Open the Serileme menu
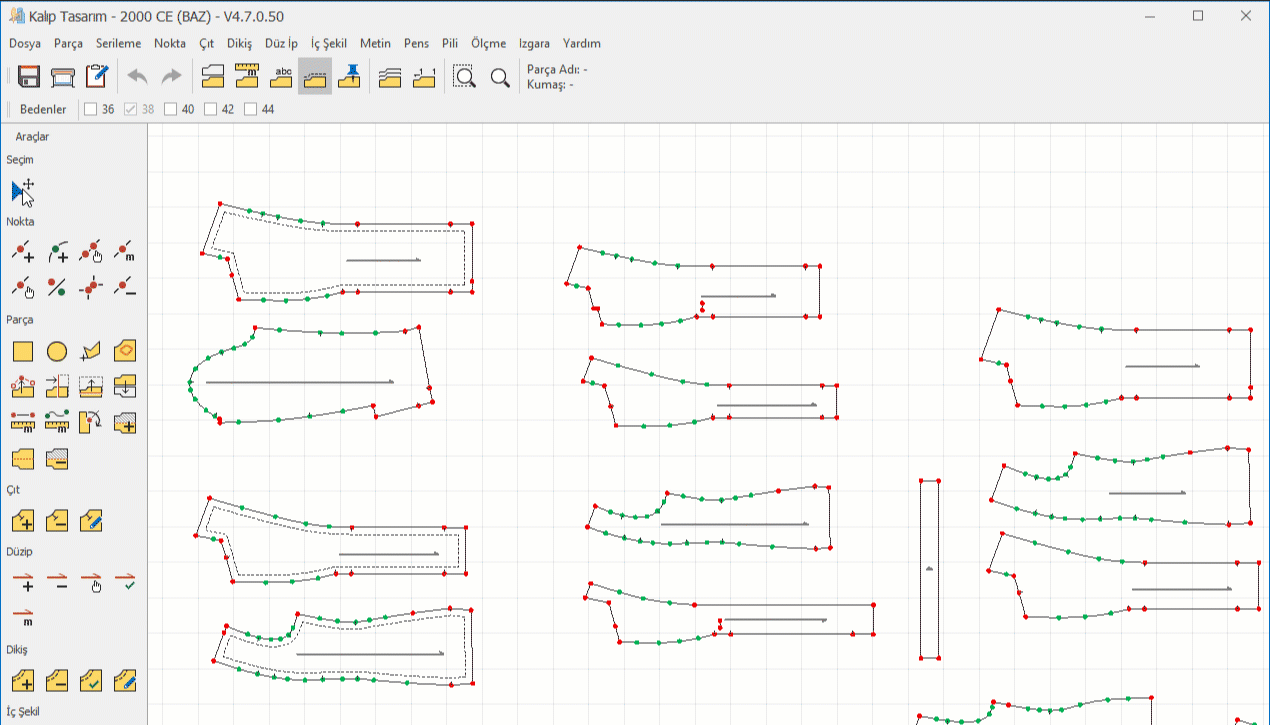The image size is (1270, 725). (119, 44)
